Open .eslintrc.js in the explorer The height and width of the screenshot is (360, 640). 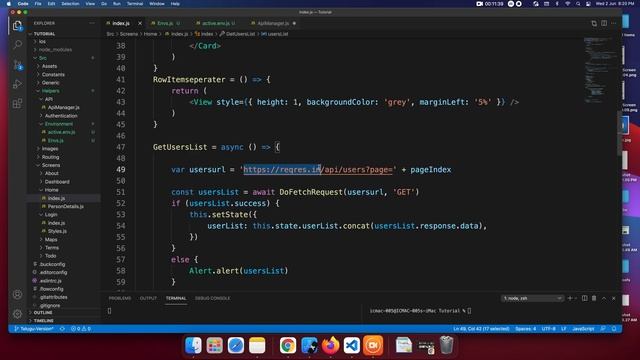[51, 281]
